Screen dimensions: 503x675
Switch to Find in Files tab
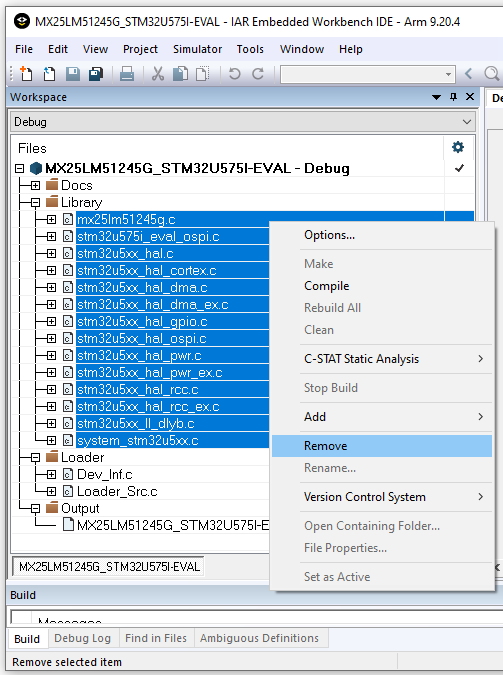155,638
